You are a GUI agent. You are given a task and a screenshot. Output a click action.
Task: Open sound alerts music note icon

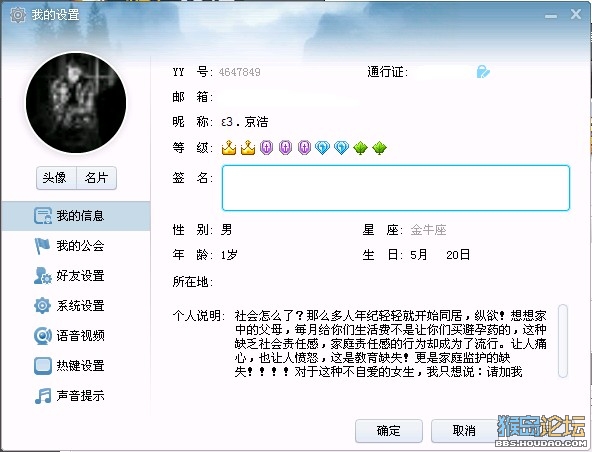43,396
